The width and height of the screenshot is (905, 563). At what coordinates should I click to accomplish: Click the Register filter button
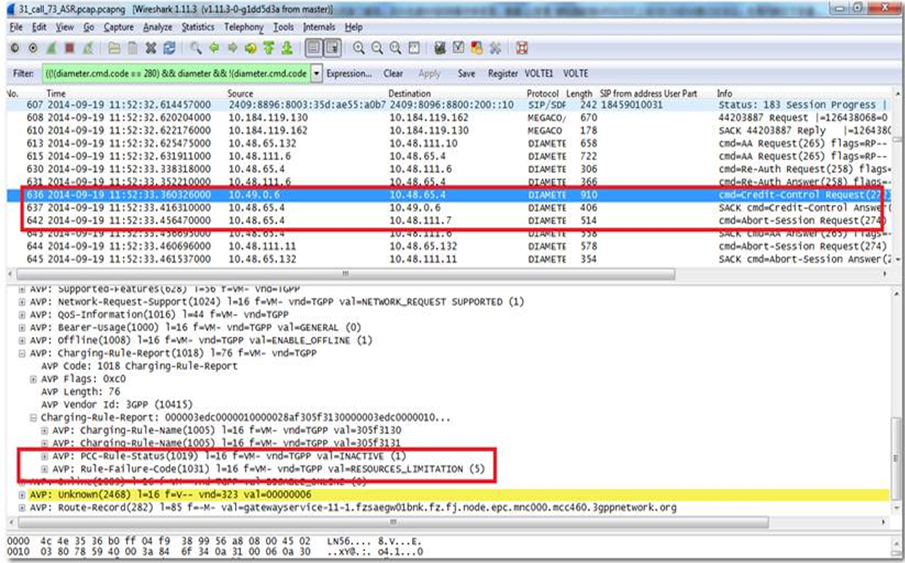tap(503, 74)
